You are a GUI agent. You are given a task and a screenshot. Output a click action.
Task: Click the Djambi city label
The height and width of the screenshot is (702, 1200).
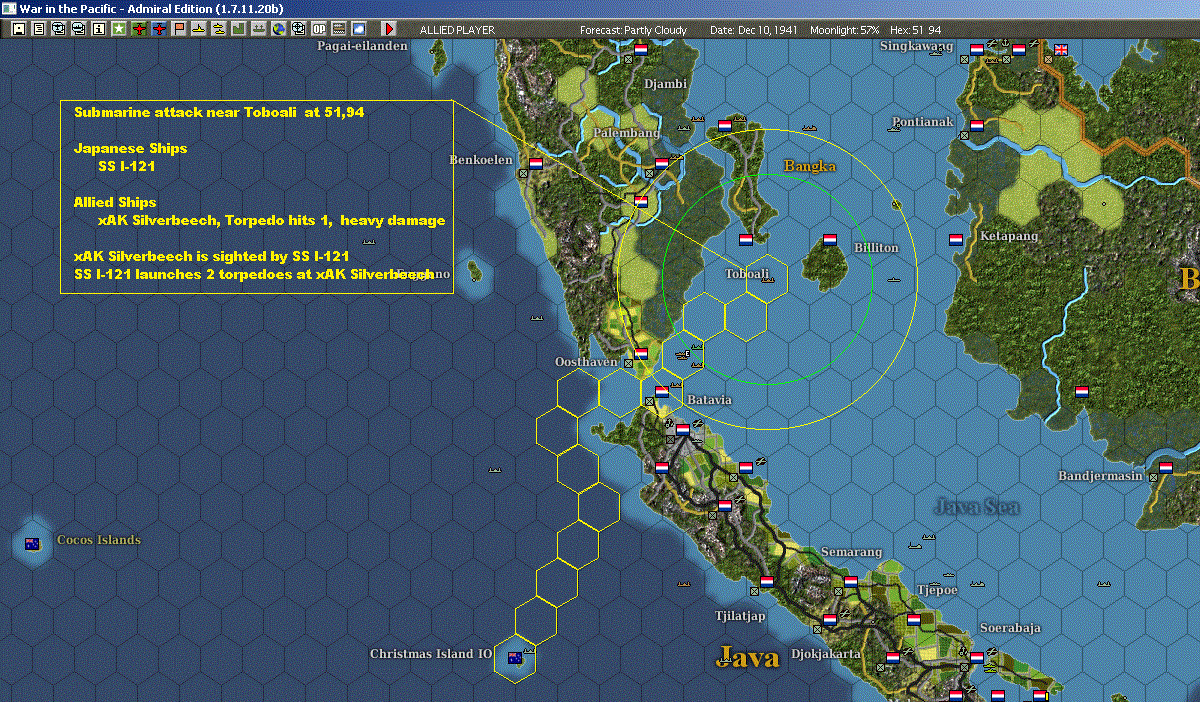click(666, 83)
